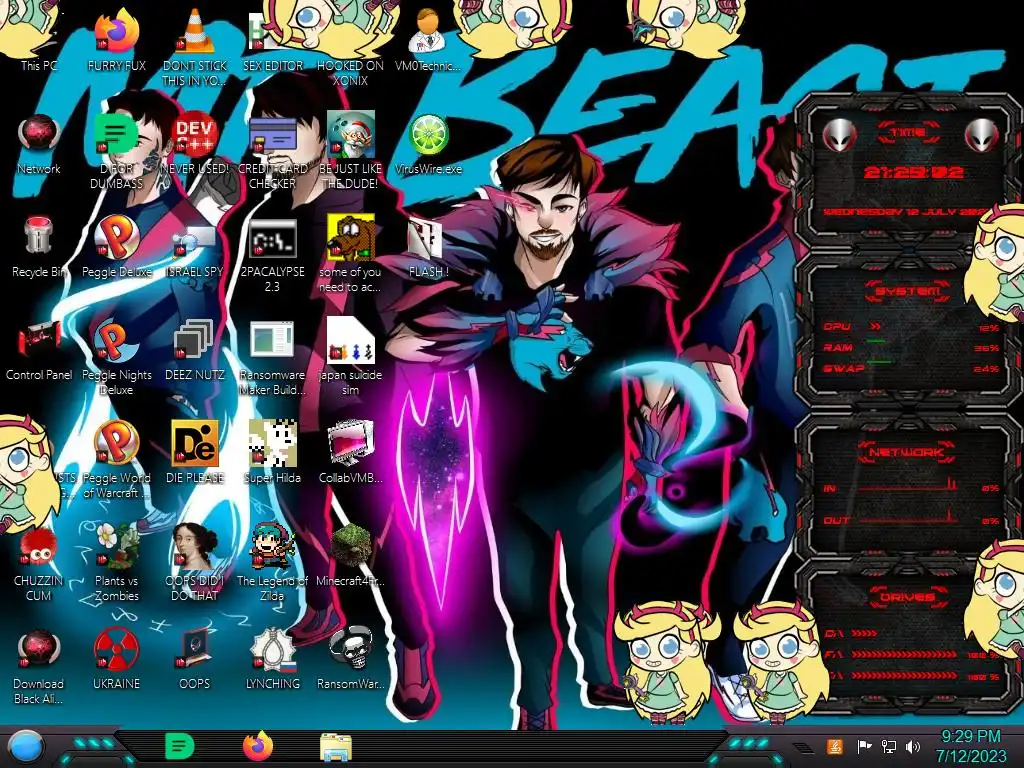Launch the NEVER USED! Dev-C++ shortcut
The height and width of the screenshot is (768, 1024).
coord(195,144)
